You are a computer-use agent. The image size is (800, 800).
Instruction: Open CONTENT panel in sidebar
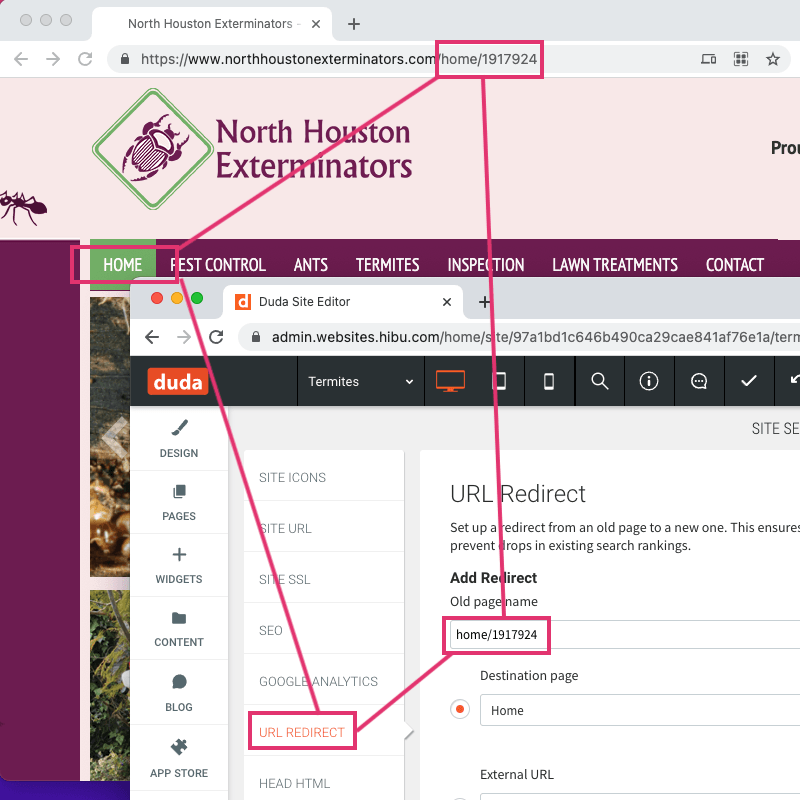[x=179, y=629]
